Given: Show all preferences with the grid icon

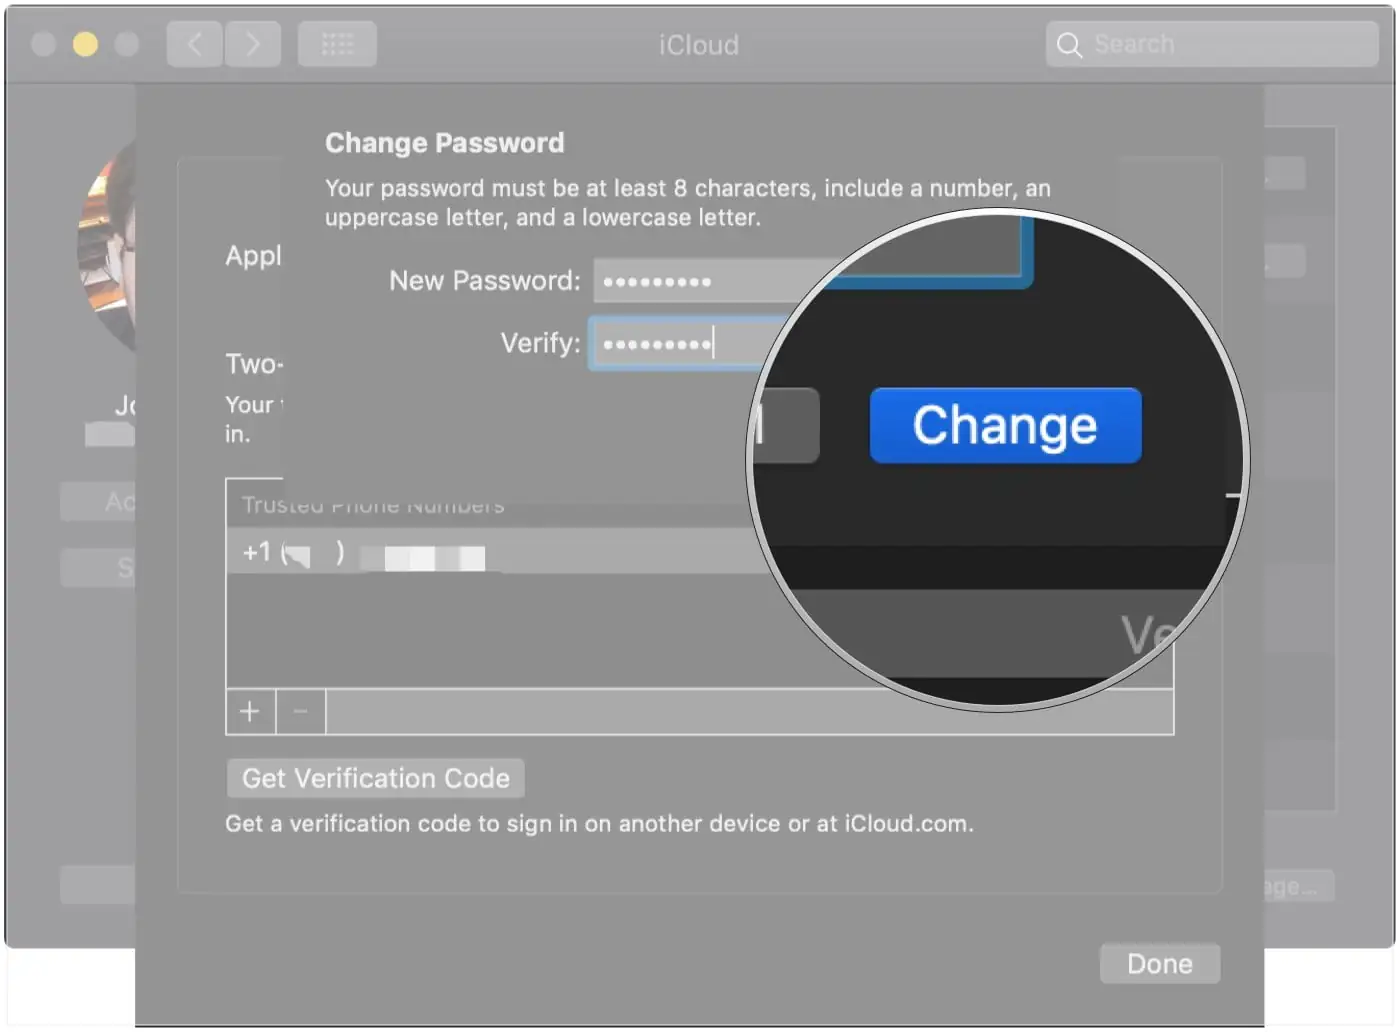Looking at the screenshot, I should point(337,45).
